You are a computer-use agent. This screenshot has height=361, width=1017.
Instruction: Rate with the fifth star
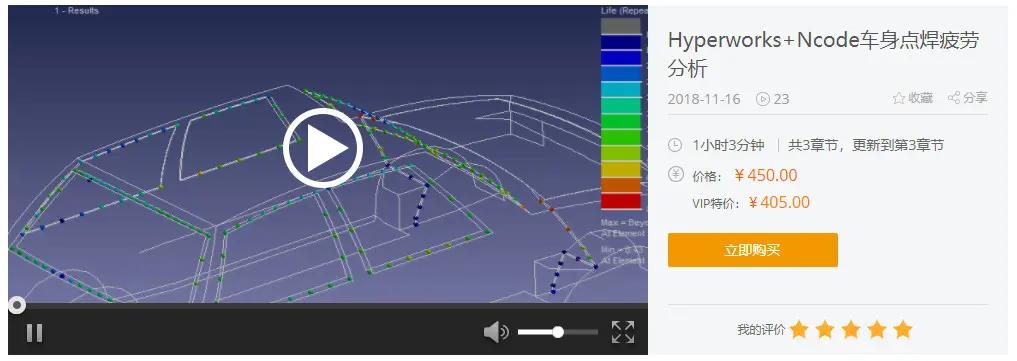(x=903, y=329)
